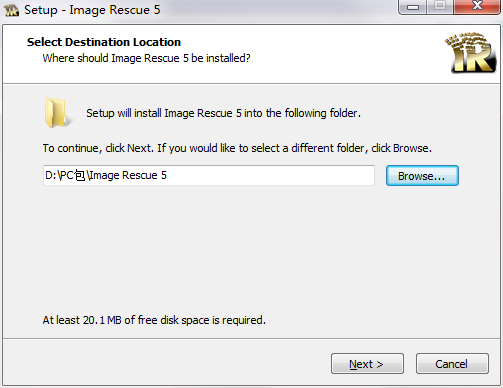Click the 'Setup - Image Rescue 5' title text

(x=92, y=10)
